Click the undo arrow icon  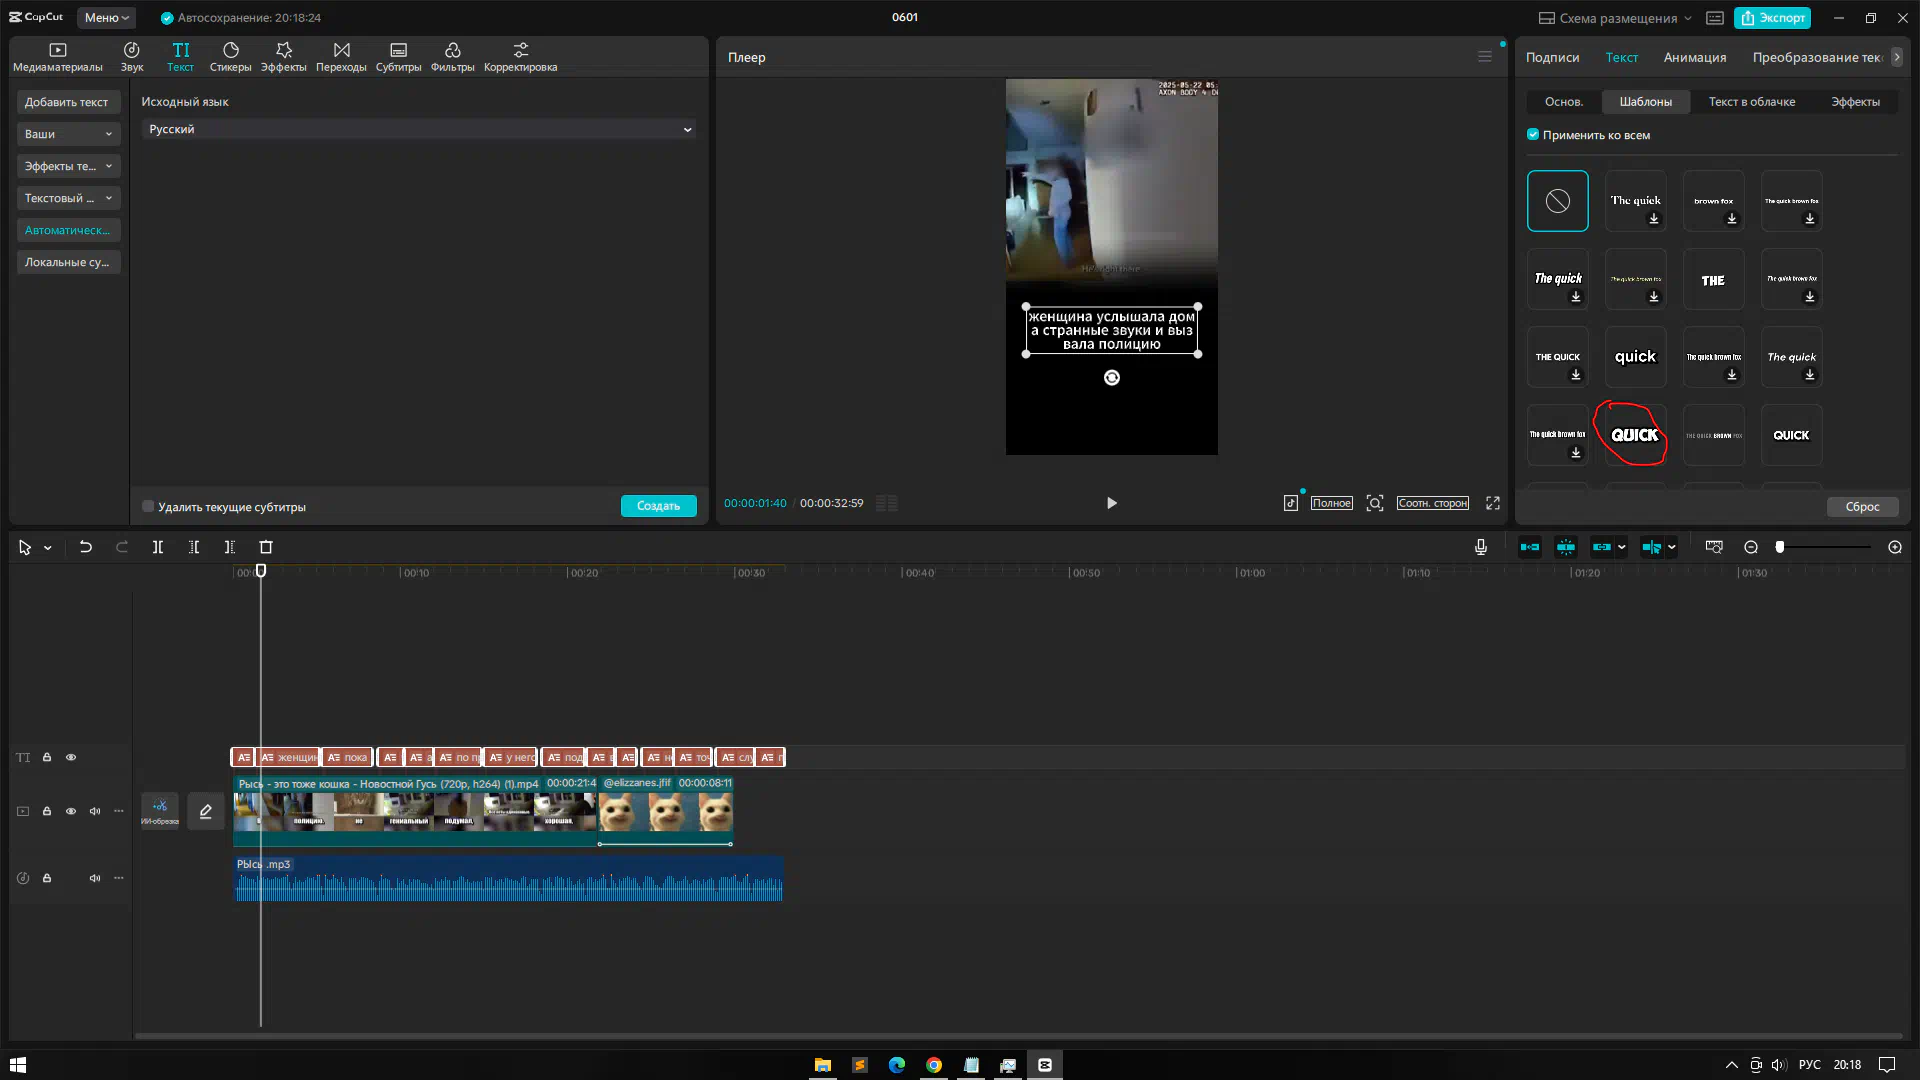[86, 547]
